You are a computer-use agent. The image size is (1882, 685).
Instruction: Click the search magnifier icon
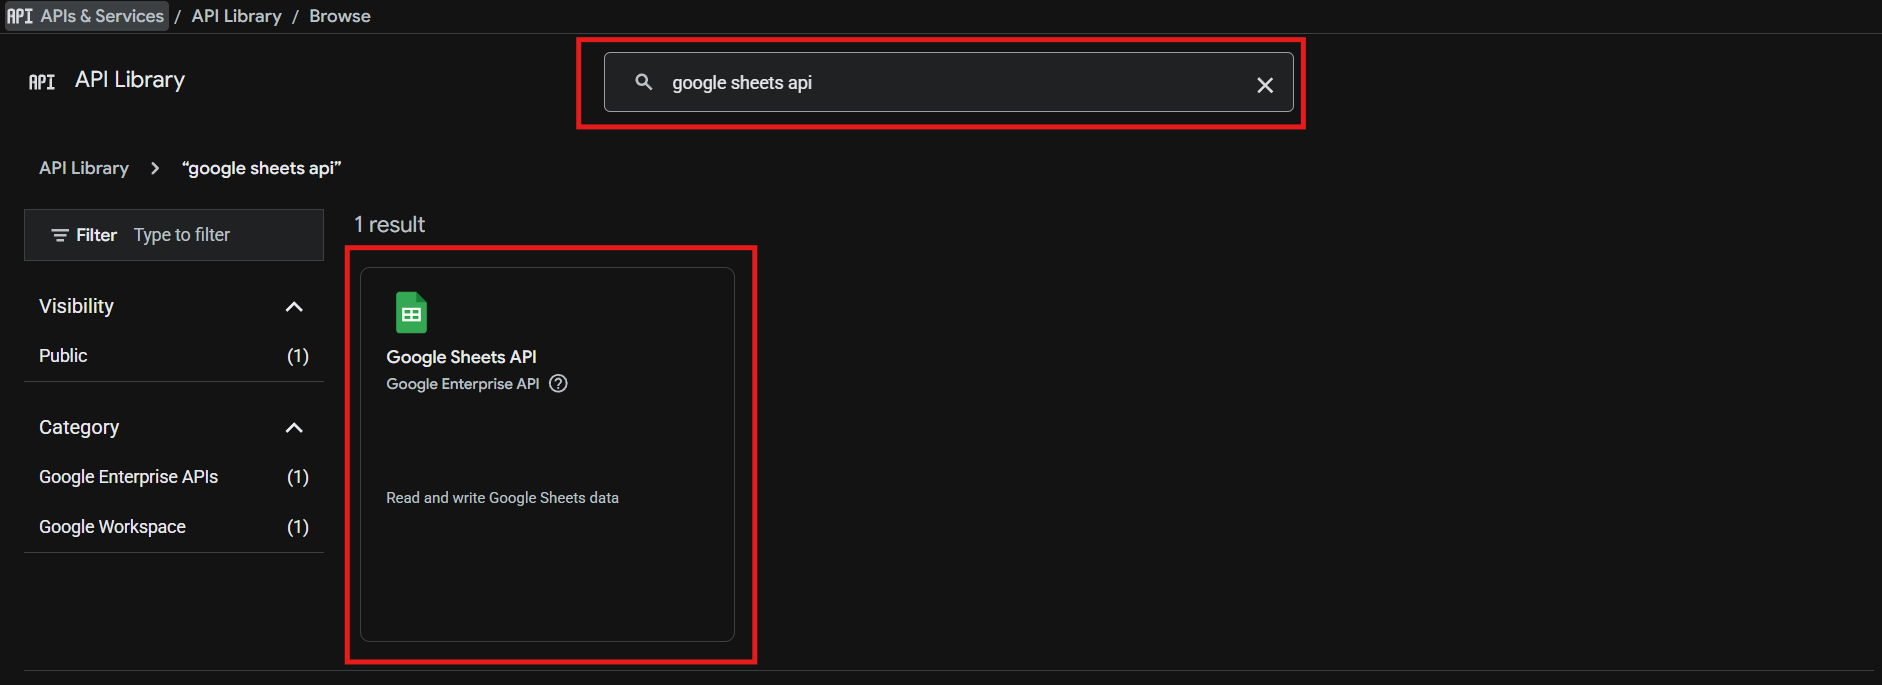pos(644,82)
